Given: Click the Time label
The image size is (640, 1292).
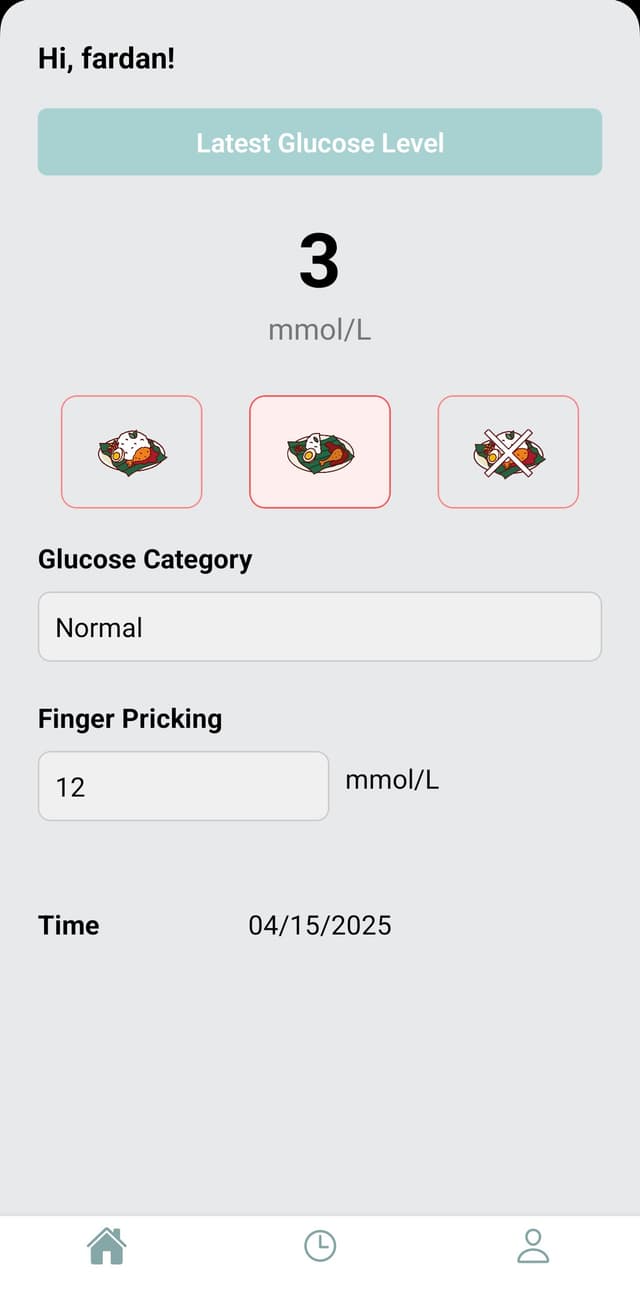Looking at the screenshot, I should (x=69, y=925).
